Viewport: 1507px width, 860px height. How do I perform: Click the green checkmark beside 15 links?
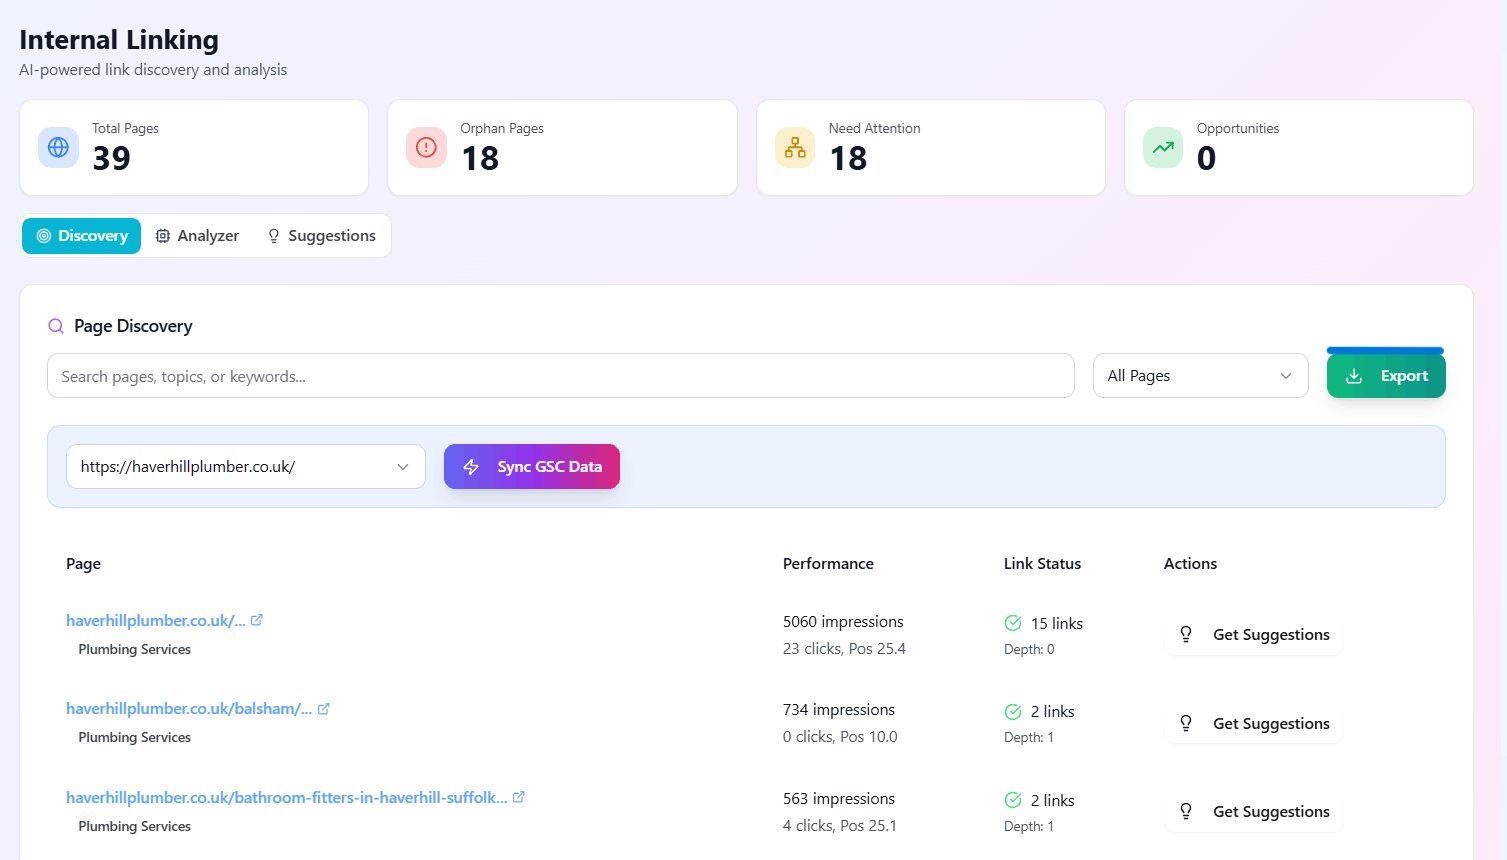[1013, 623]
